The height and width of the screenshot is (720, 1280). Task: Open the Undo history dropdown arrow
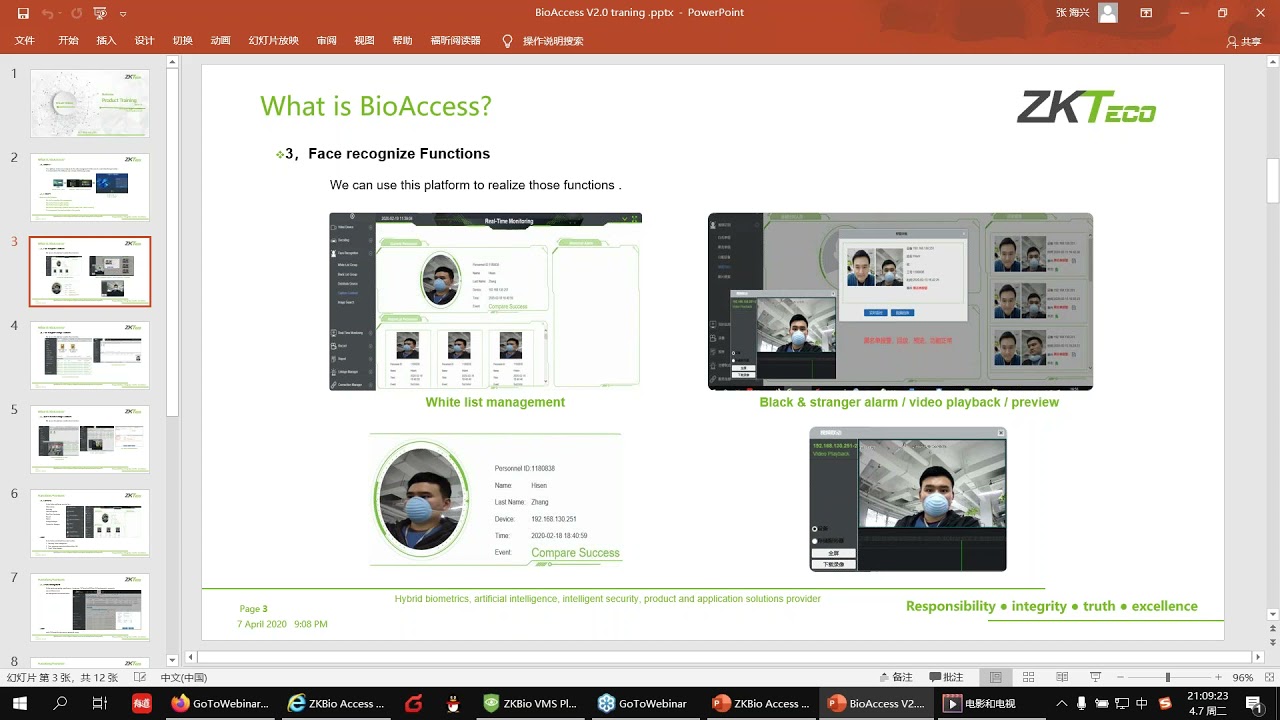(x=62, y=13)
